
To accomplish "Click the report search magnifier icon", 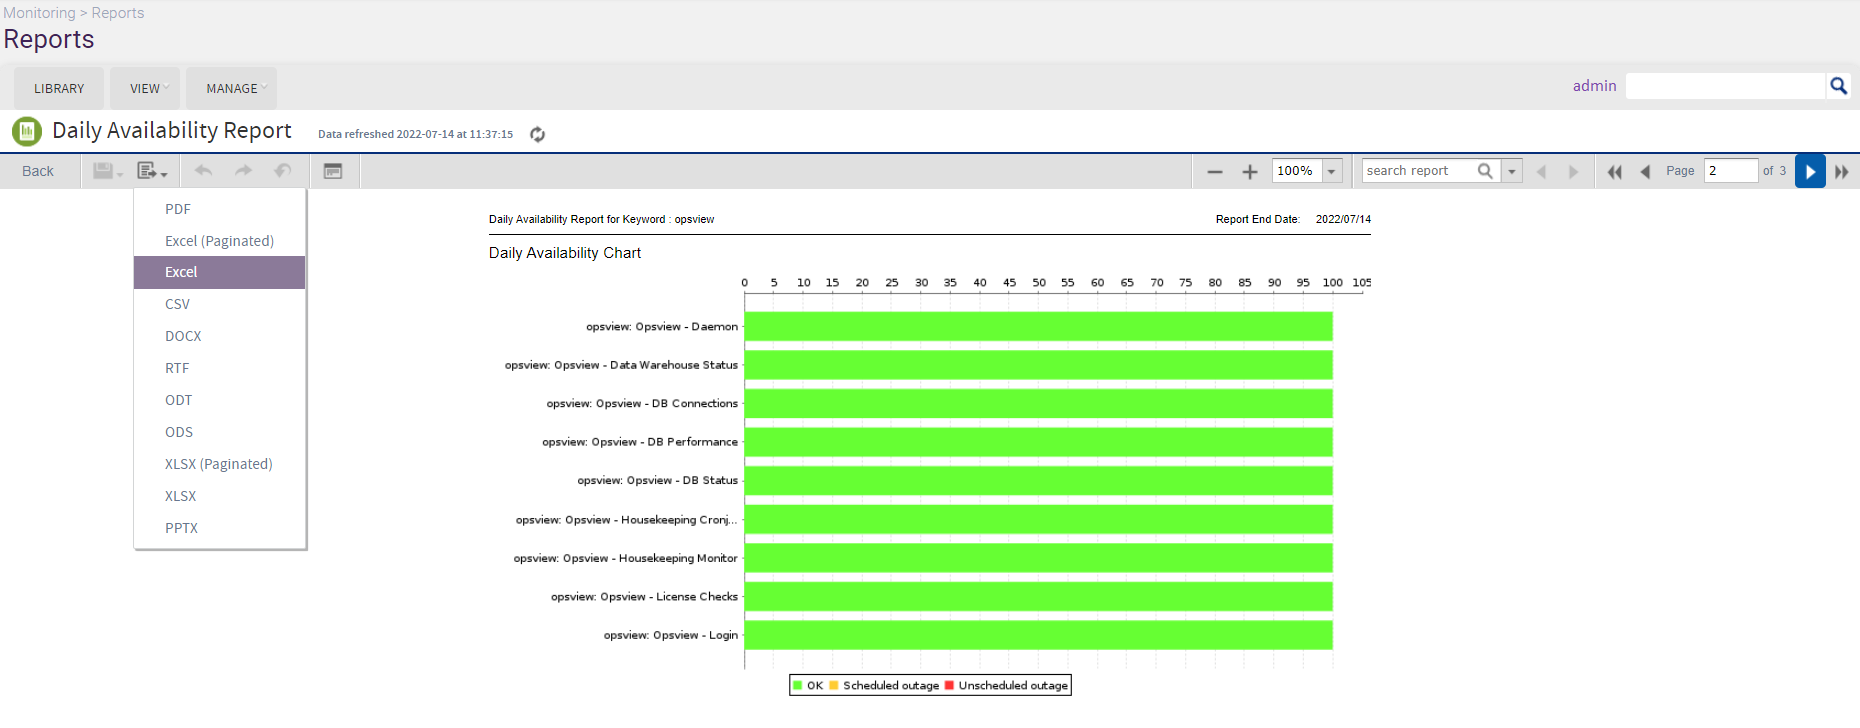I will [x=1486, y=171].
